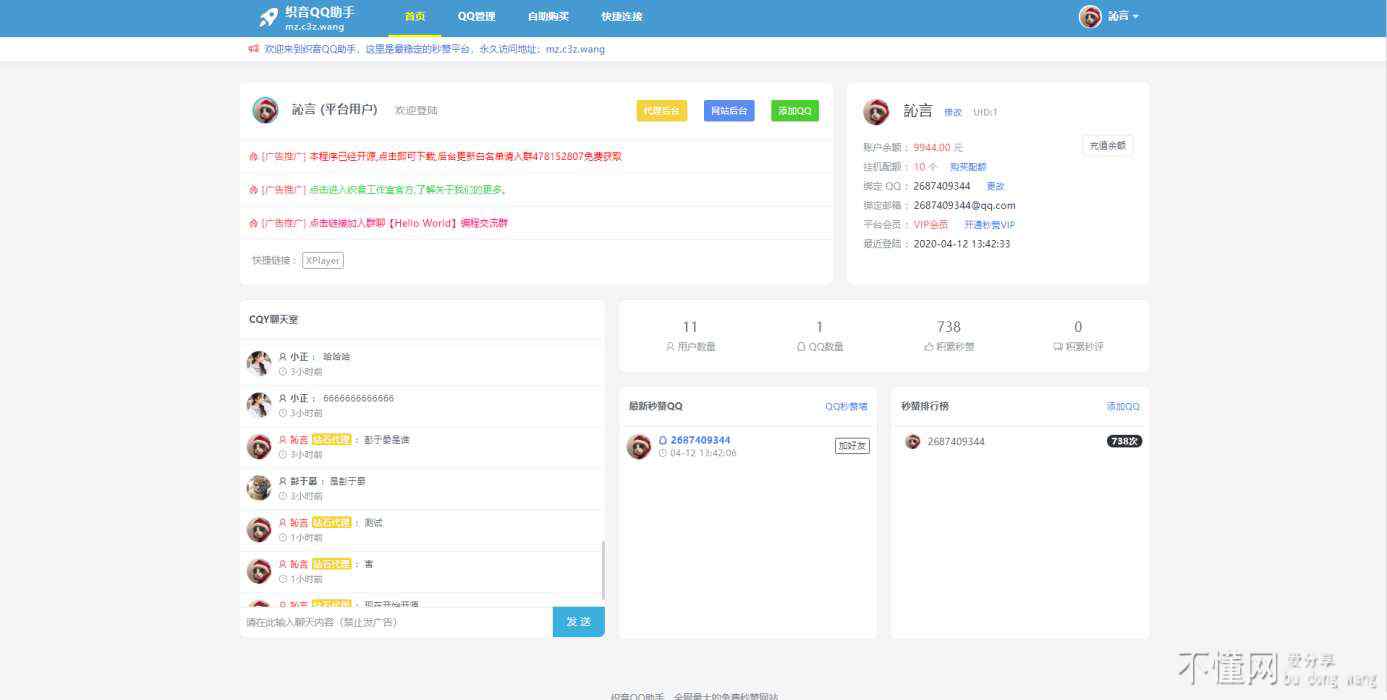This screenshot has height=700, width=1387.
Task: Click the 网站后台 blue button
Action: pyautogui.click(x=729, y=111)
